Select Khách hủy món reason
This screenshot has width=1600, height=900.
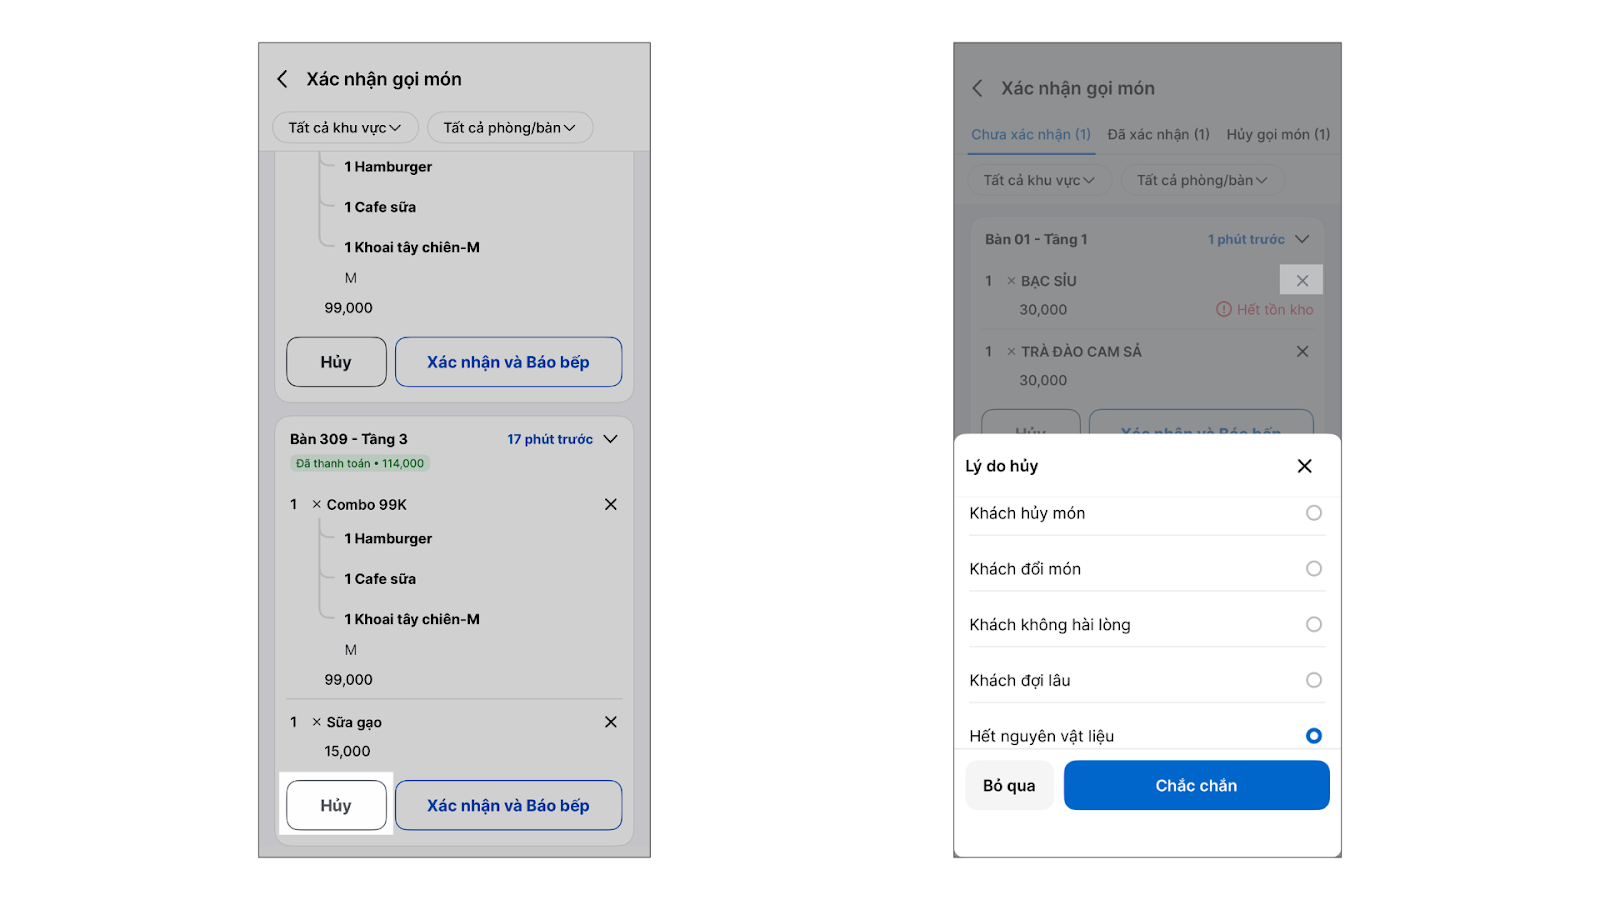[1313, 513]
